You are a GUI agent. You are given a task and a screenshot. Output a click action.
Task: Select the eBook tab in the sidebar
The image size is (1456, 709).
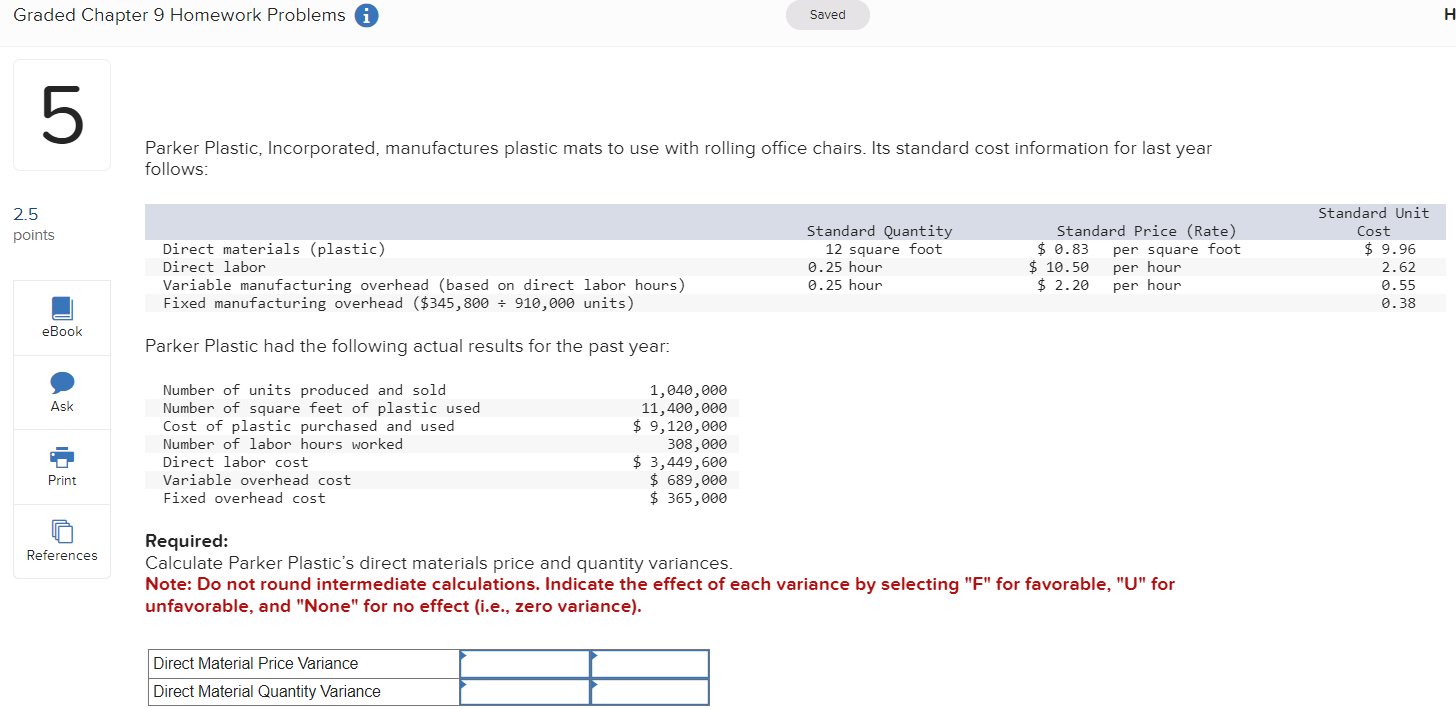pyautogui.click(x=61, y=316)
